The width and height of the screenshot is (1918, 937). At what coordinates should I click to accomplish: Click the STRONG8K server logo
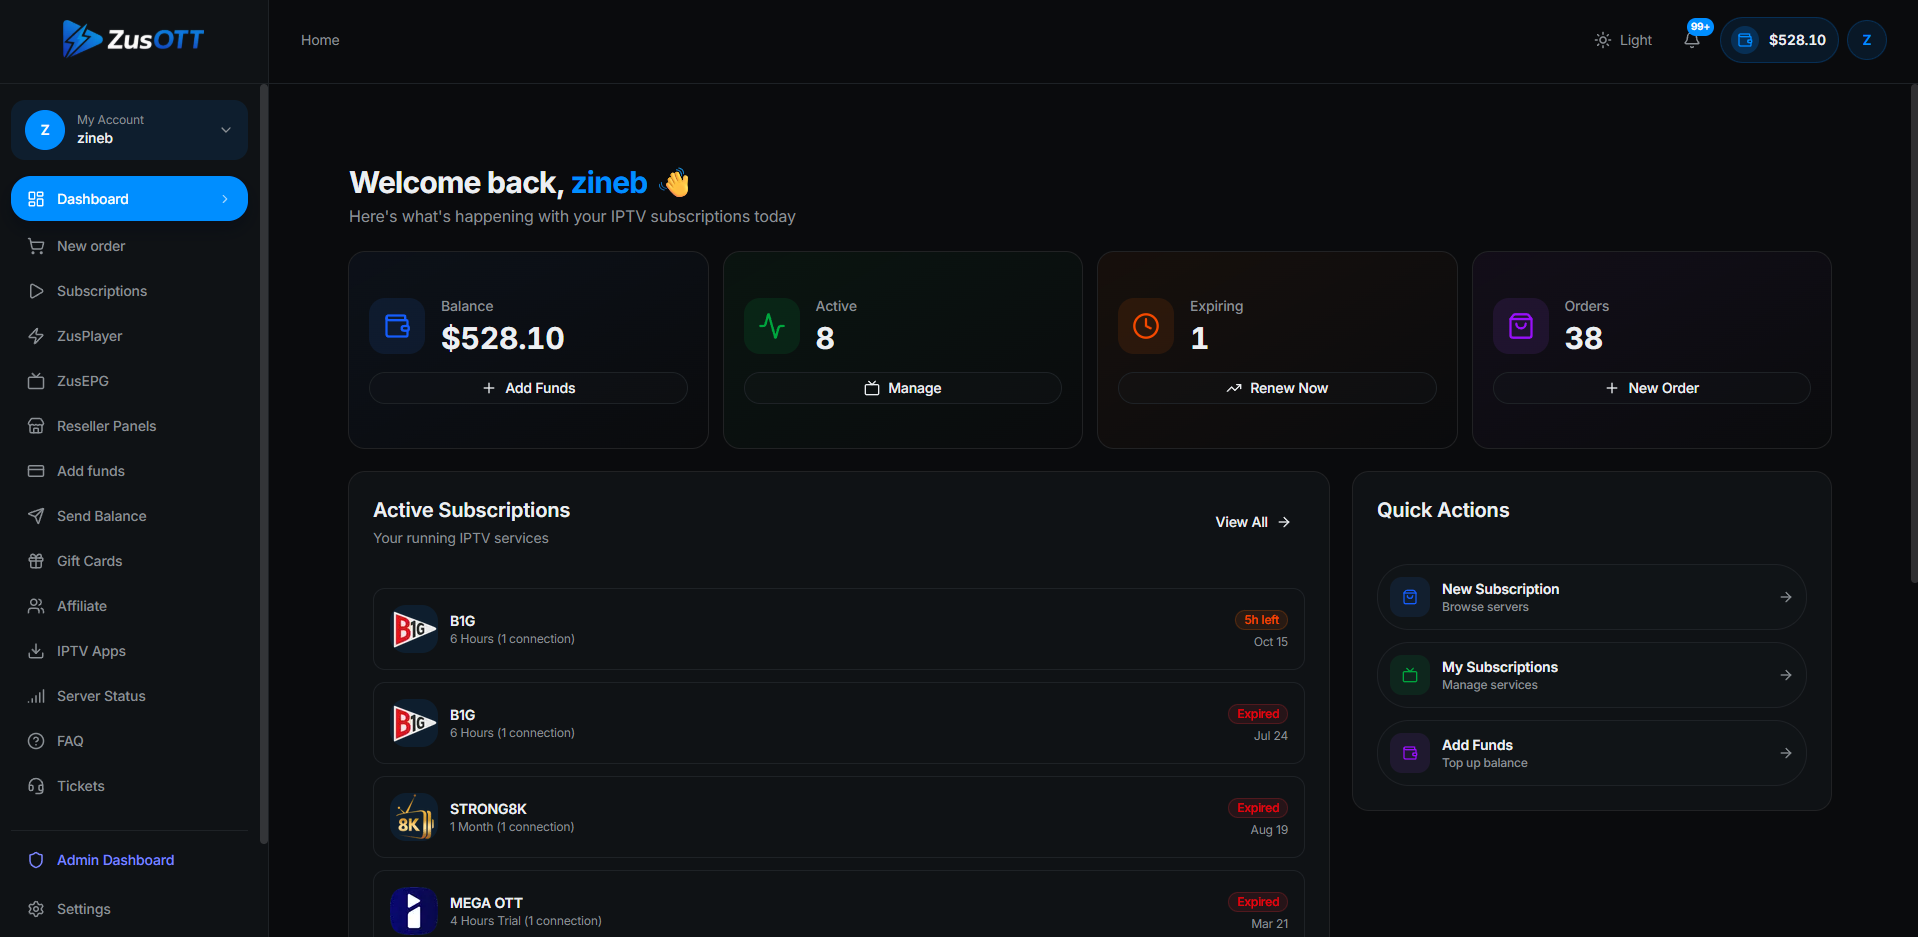[x=414, y=817]
